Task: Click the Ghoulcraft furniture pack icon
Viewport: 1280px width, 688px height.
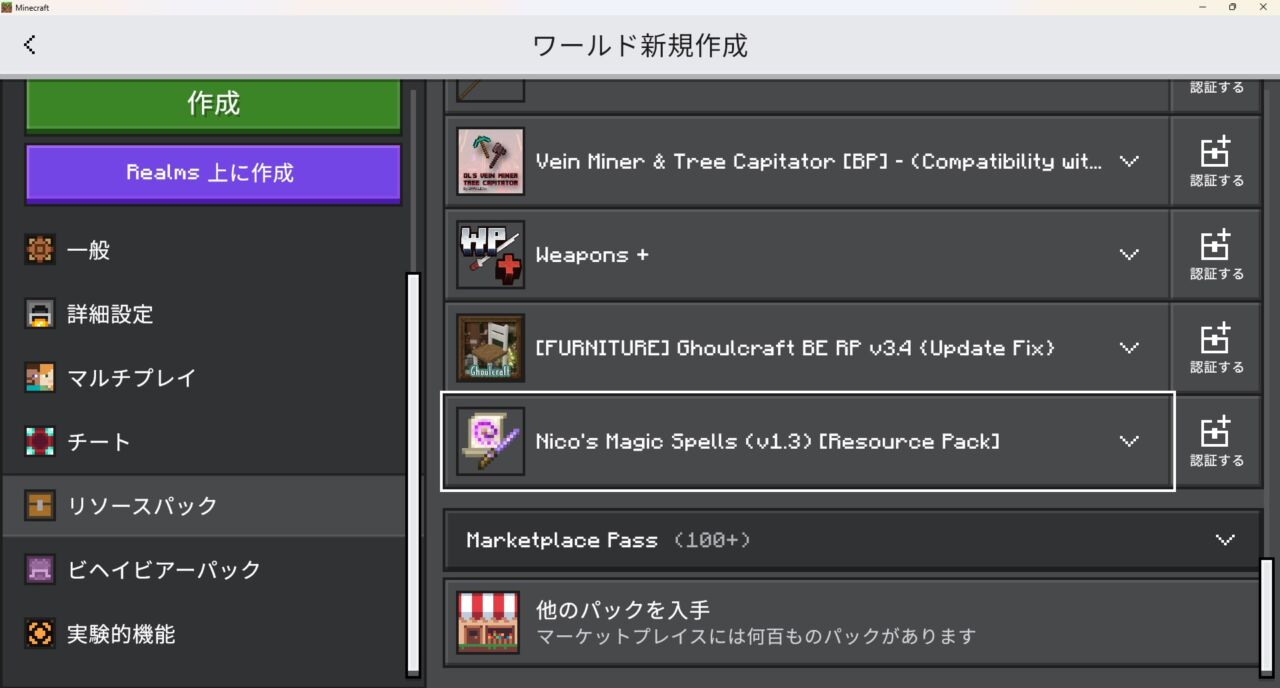Action: click(490, 348)
